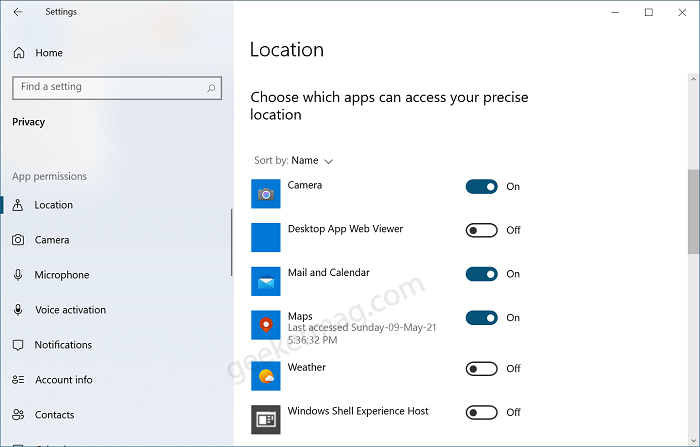Click the Desktop App Web Viewer icon
Image resolution: width=700 pixels, height=447 pixels.
tap(266, 238)
